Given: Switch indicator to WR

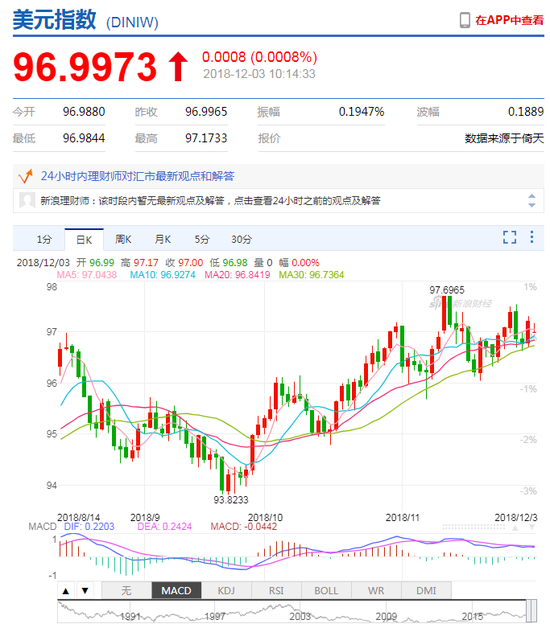Looking at the screenshot, I should point(376,590).
